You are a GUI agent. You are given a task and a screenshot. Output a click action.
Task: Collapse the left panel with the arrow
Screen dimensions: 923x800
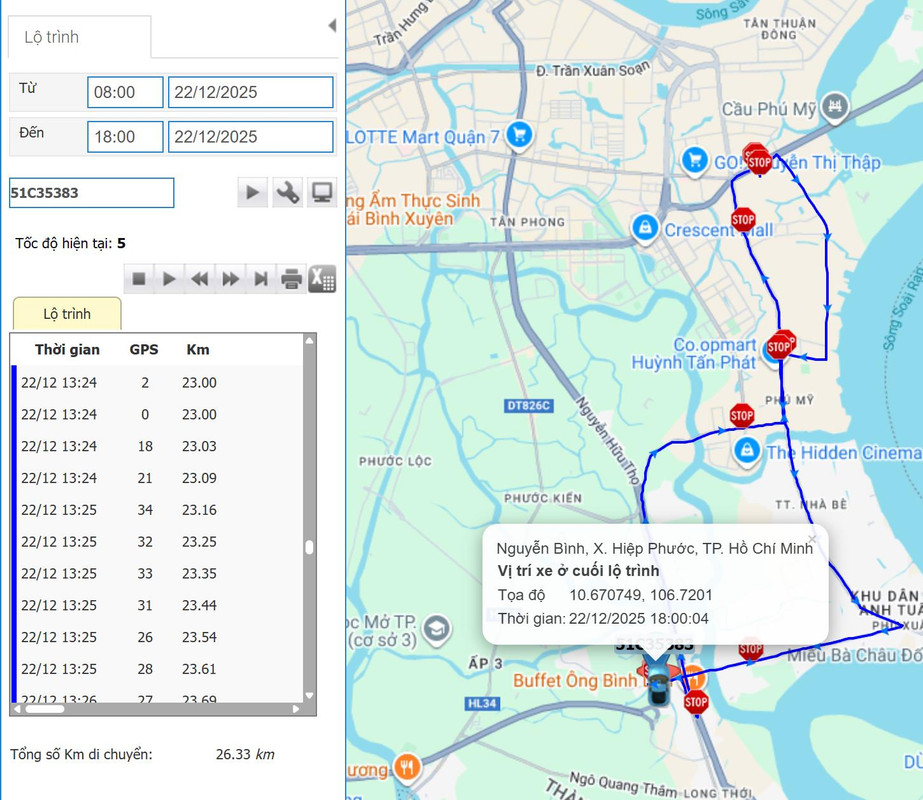point(332,25)
